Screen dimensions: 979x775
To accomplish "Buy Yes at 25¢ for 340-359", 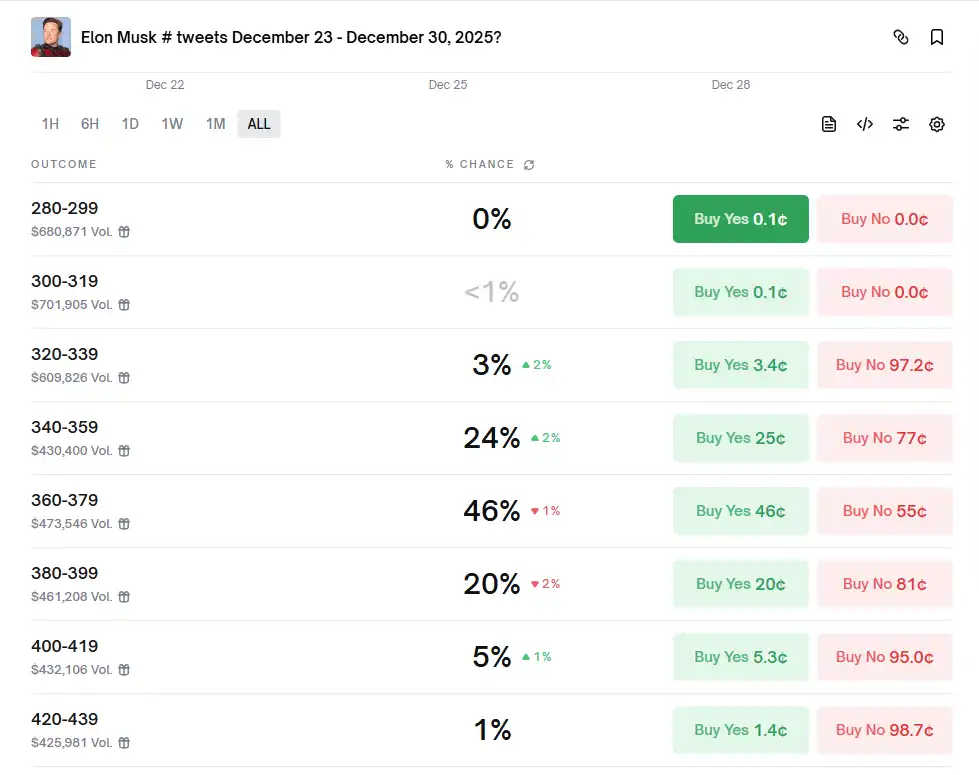I will pos(740,438).
